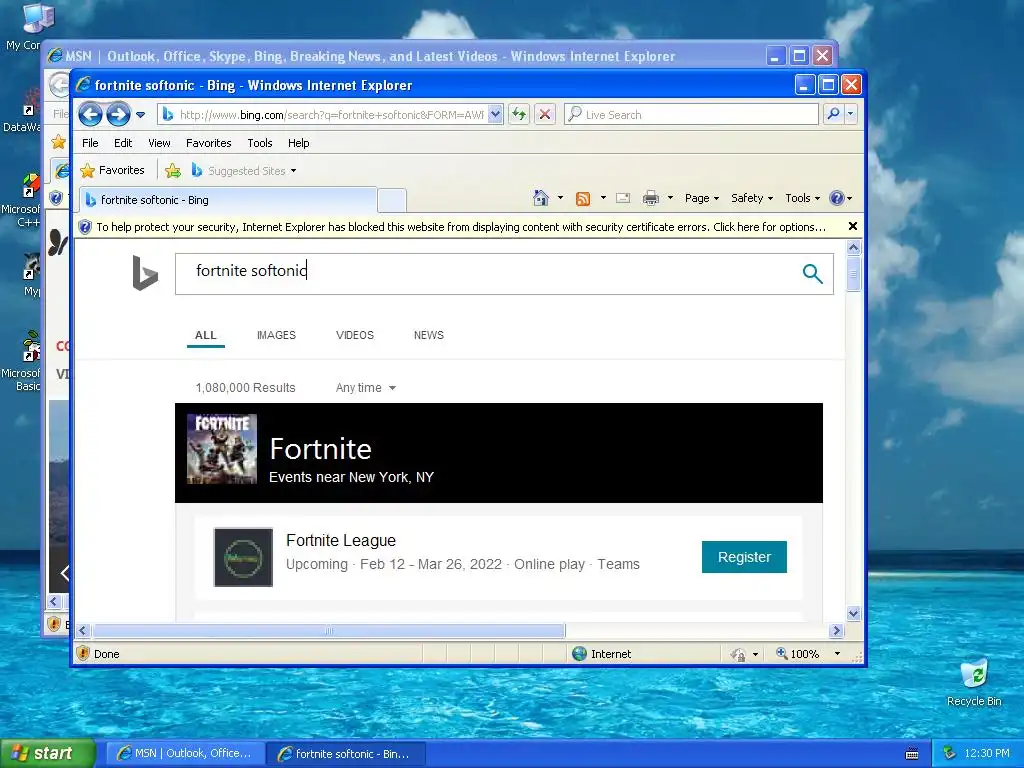Click the 'Fortnite League' title
Viewport: 1024px width, 768px height.
[x=341, y=541]
